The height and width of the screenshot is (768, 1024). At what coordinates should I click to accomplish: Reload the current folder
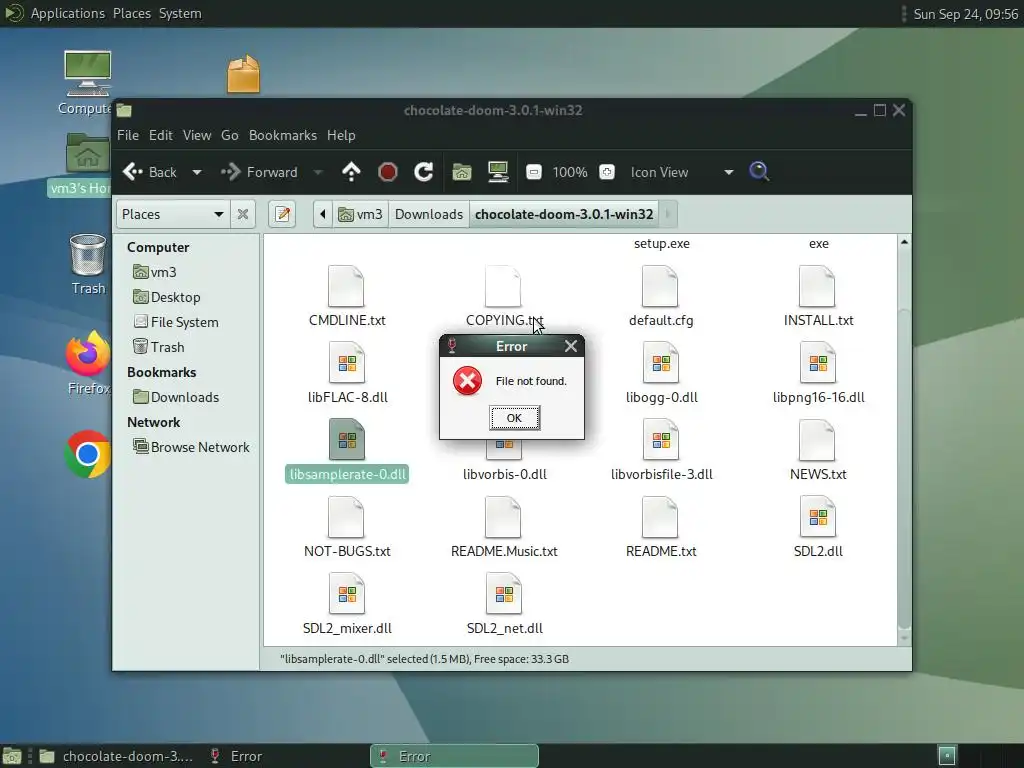click(424, 172)
